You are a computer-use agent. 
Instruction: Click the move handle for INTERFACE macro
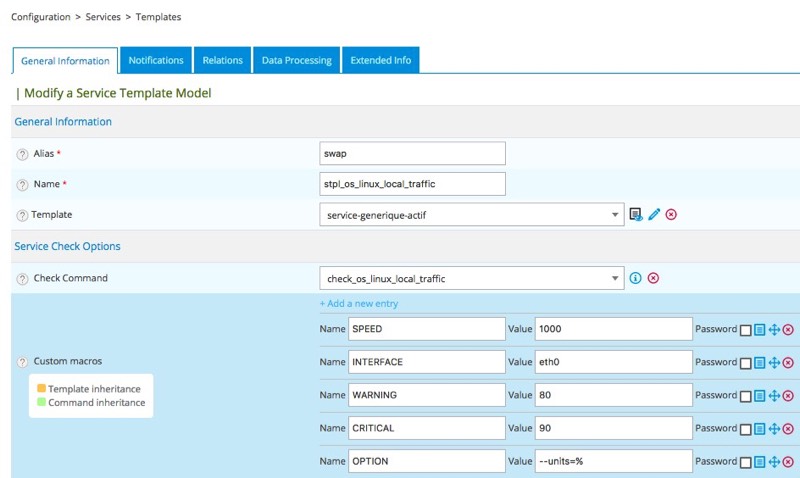774,362
